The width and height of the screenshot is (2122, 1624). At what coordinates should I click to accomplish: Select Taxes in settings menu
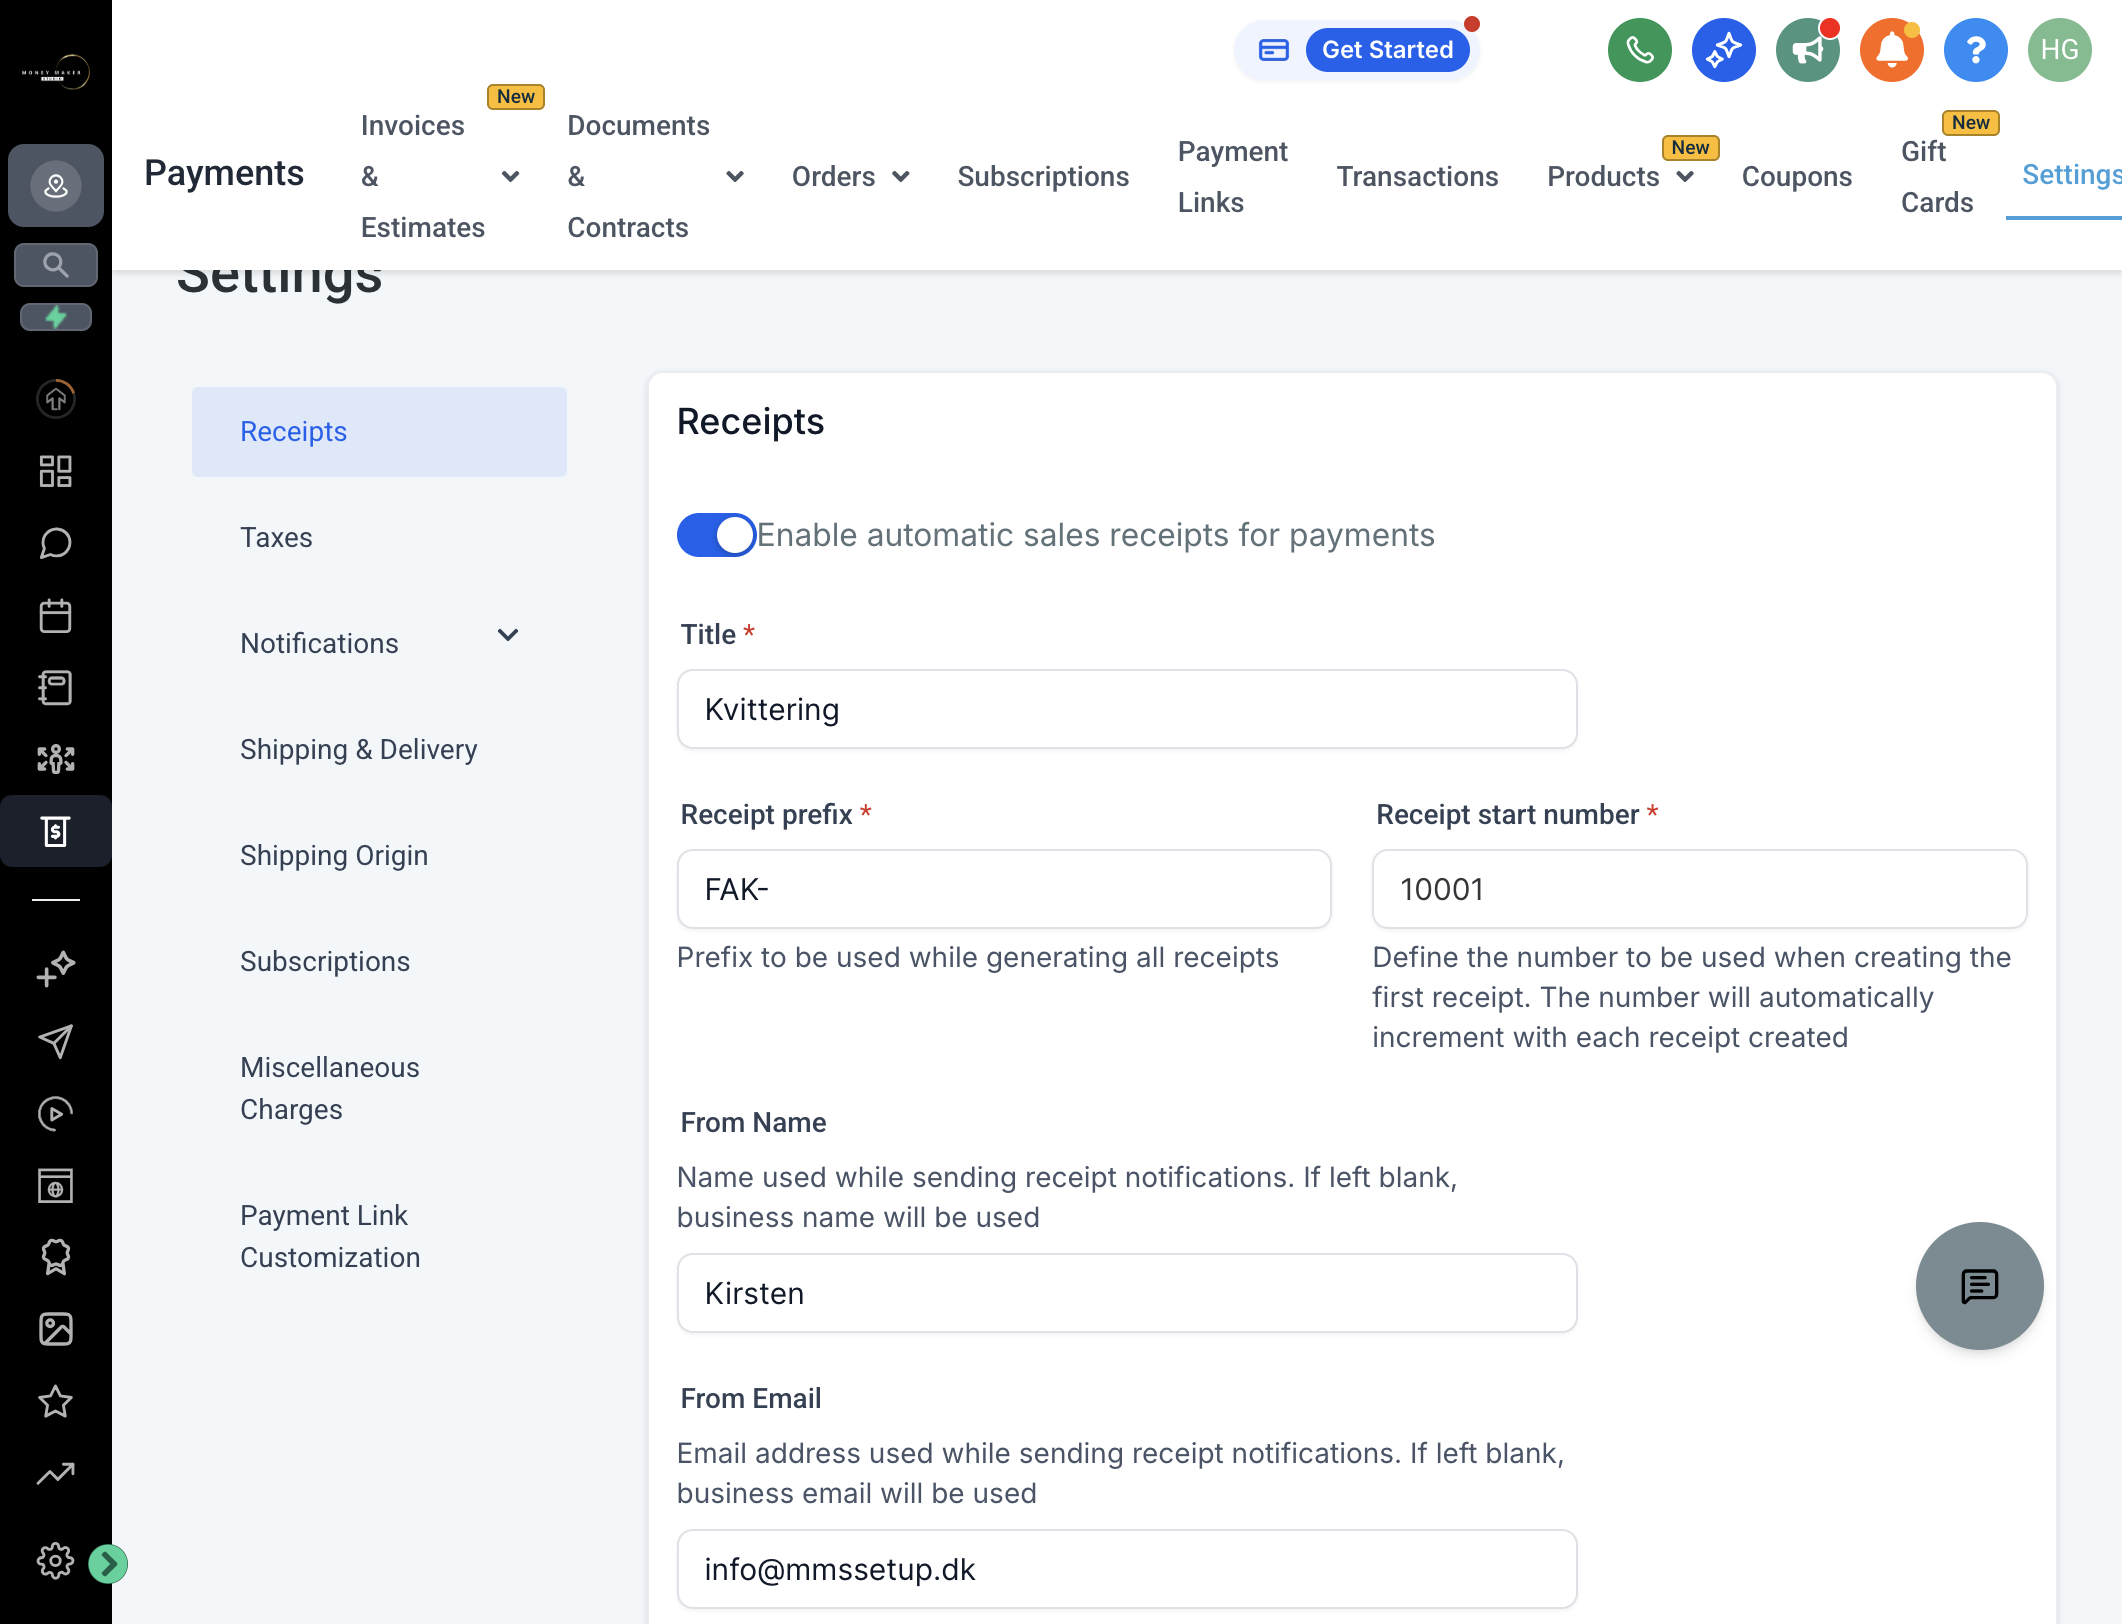pyautogui.click(x=380, y=537)
